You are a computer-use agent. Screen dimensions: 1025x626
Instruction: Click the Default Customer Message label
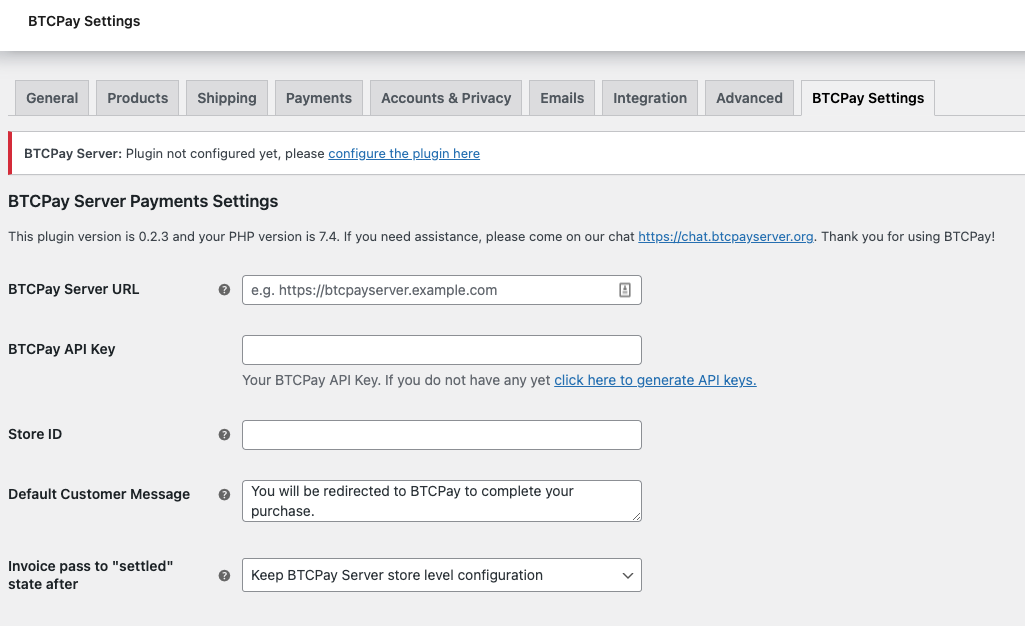click(99, 494)
